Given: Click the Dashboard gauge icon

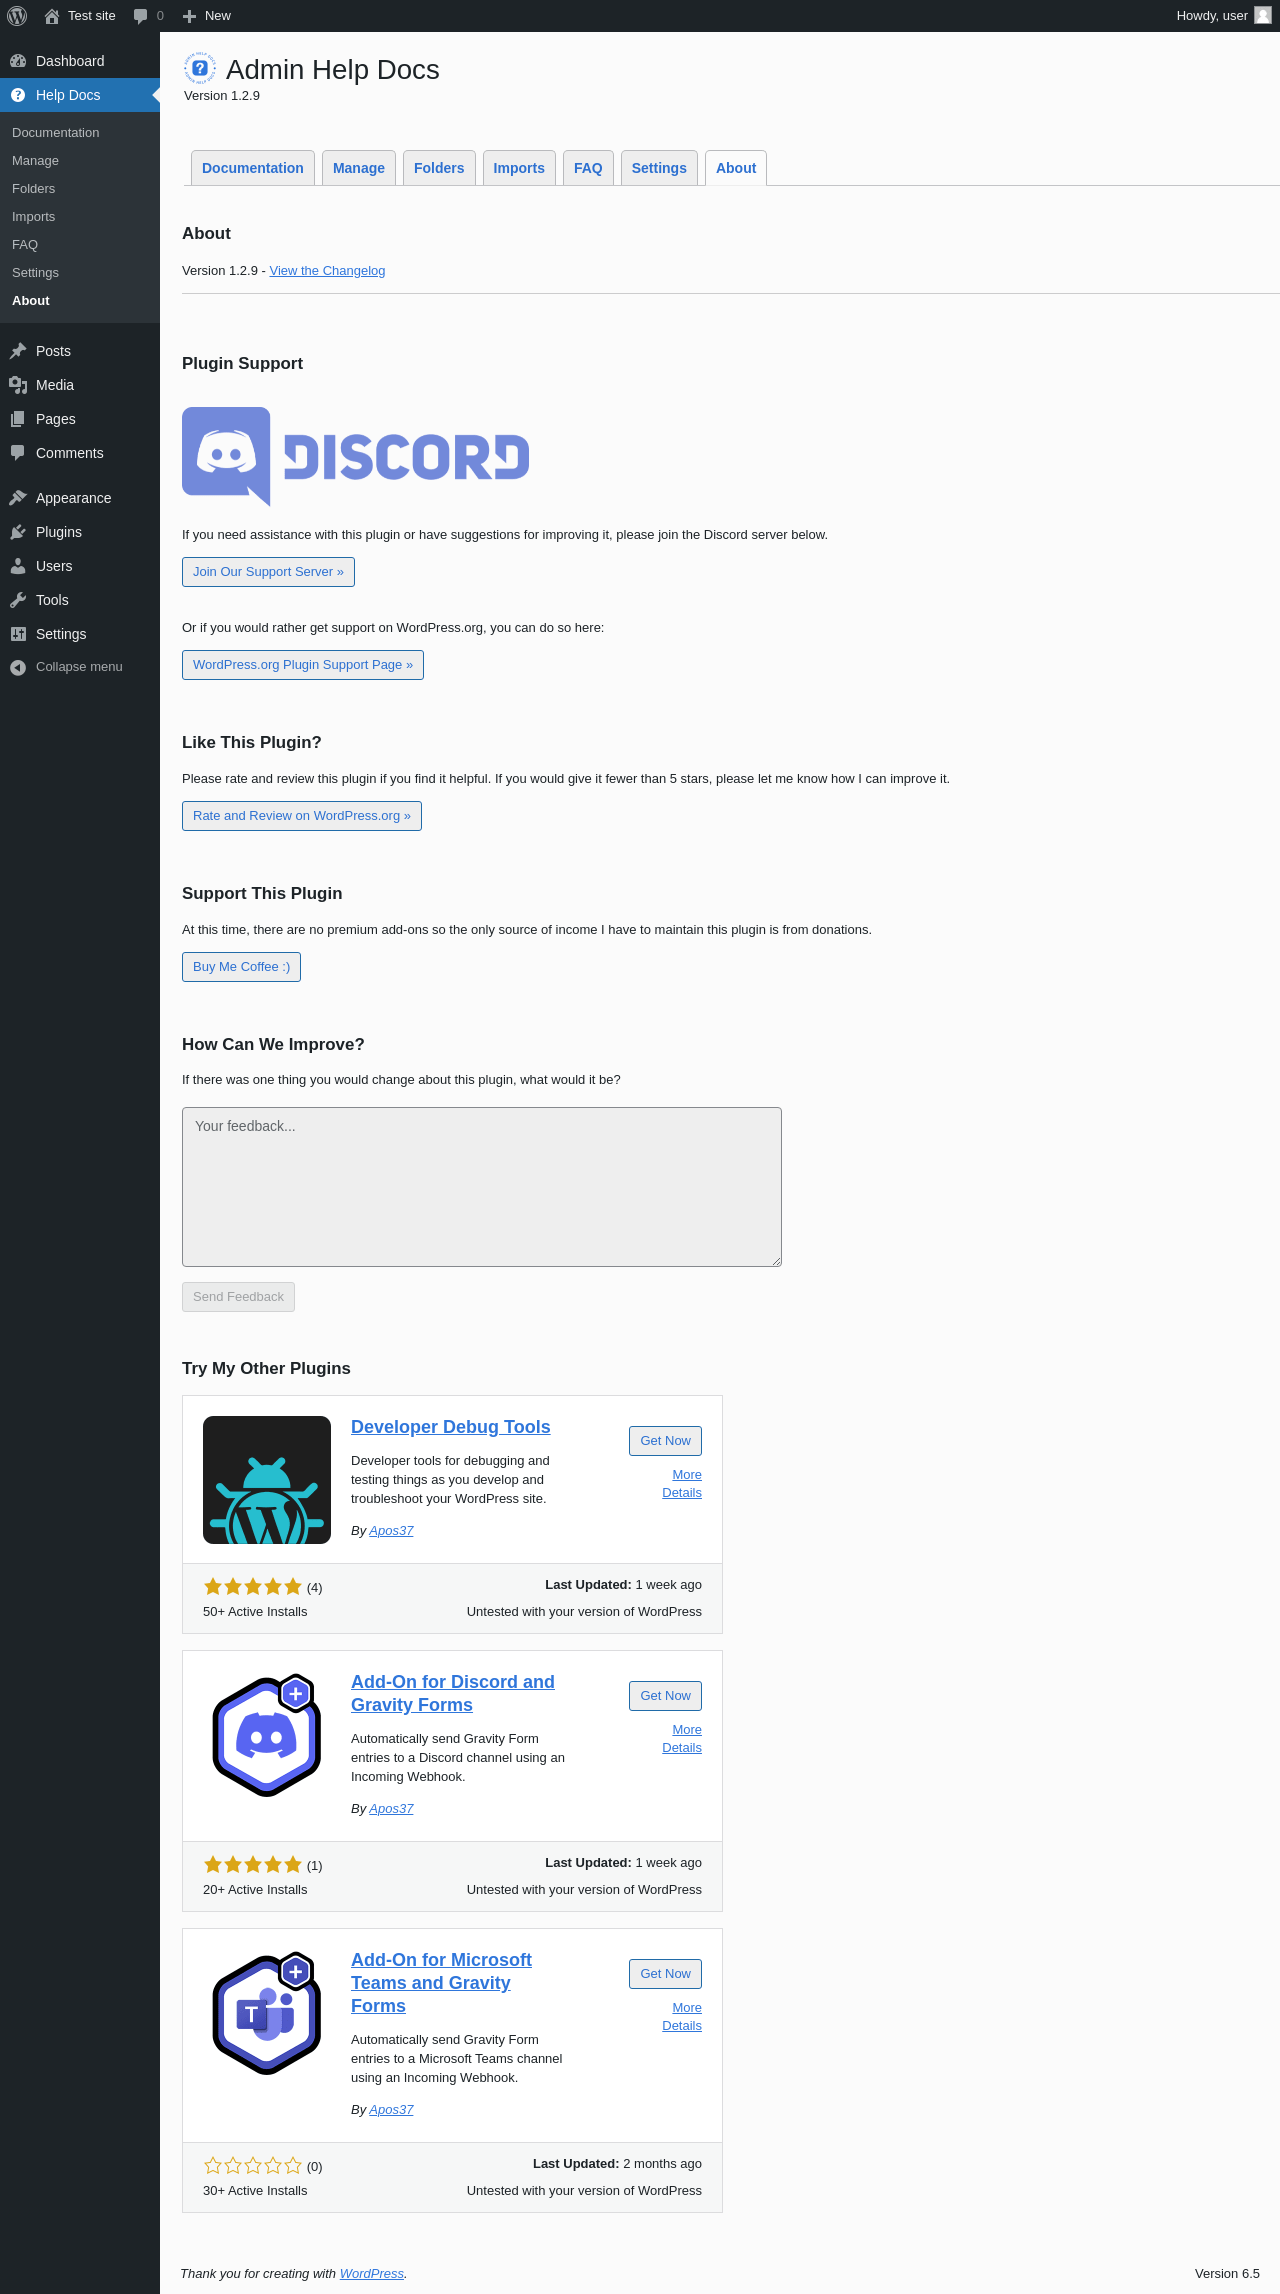Looking at the screenshot, I should tap(18, 61).
